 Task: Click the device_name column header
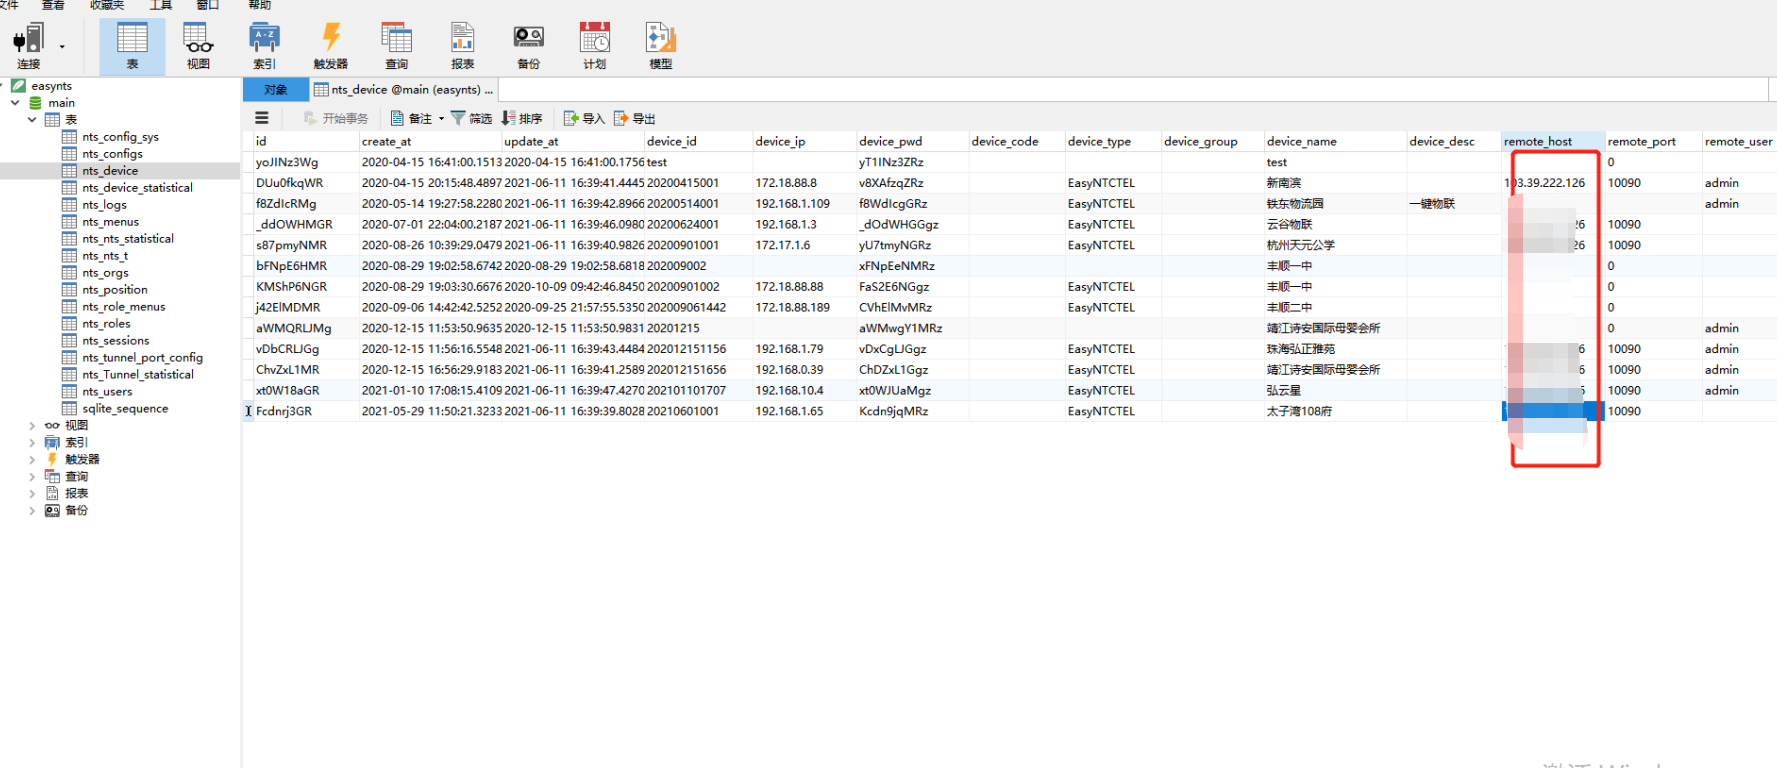[x=1335, y=141]
